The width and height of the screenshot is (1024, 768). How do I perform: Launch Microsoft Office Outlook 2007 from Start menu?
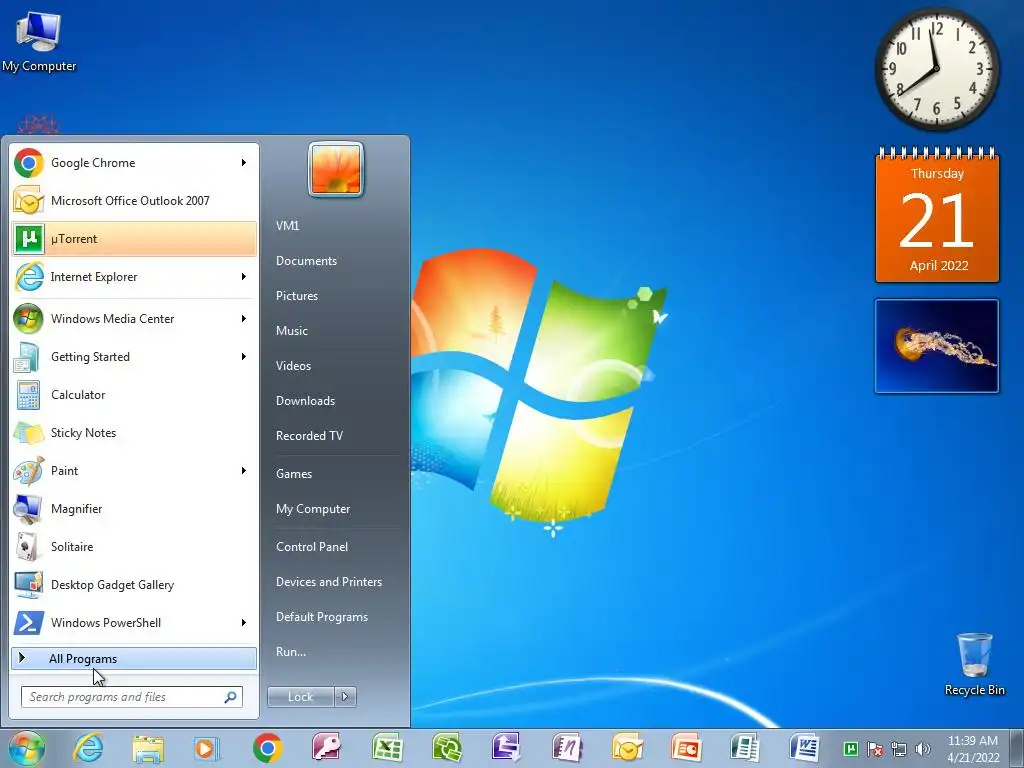[134, 200]
